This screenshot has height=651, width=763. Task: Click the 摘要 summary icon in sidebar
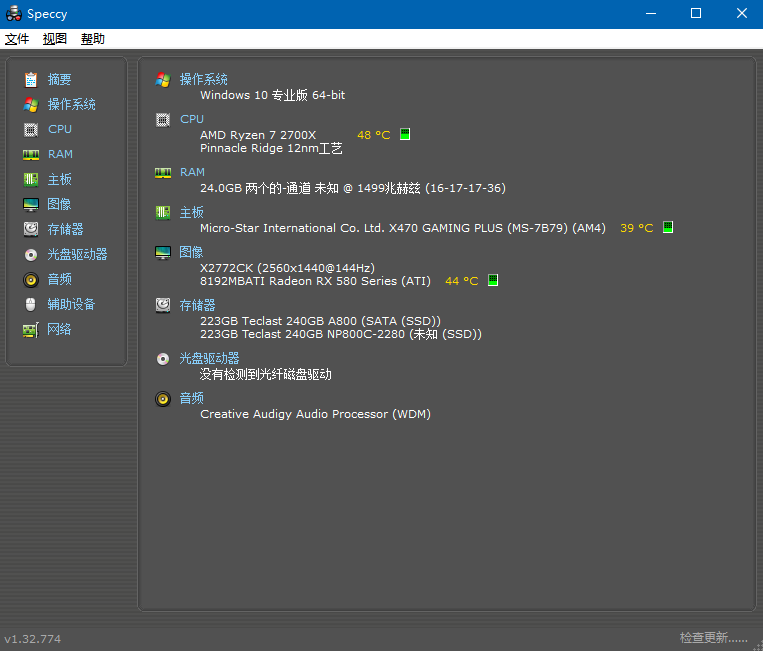pyautogui.click(x=31, y=79)
